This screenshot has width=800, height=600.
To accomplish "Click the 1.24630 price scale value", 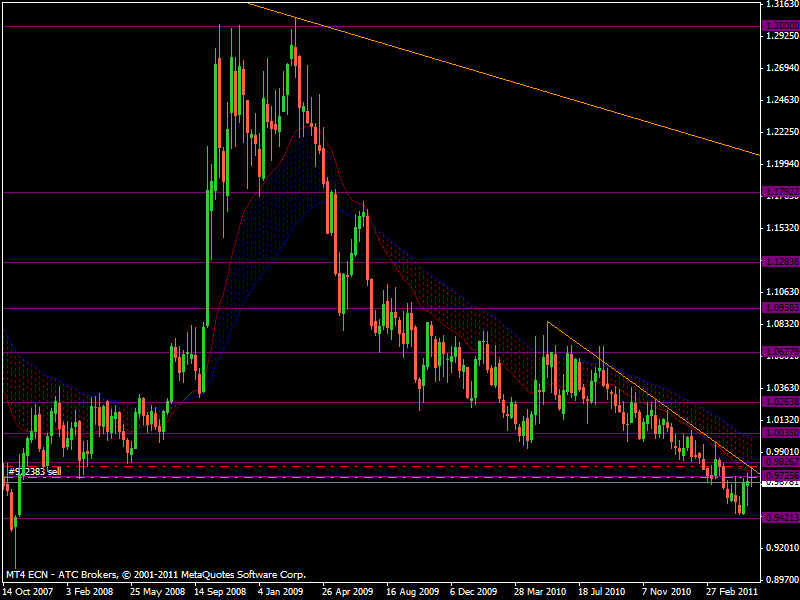I will tap(782, 100).
